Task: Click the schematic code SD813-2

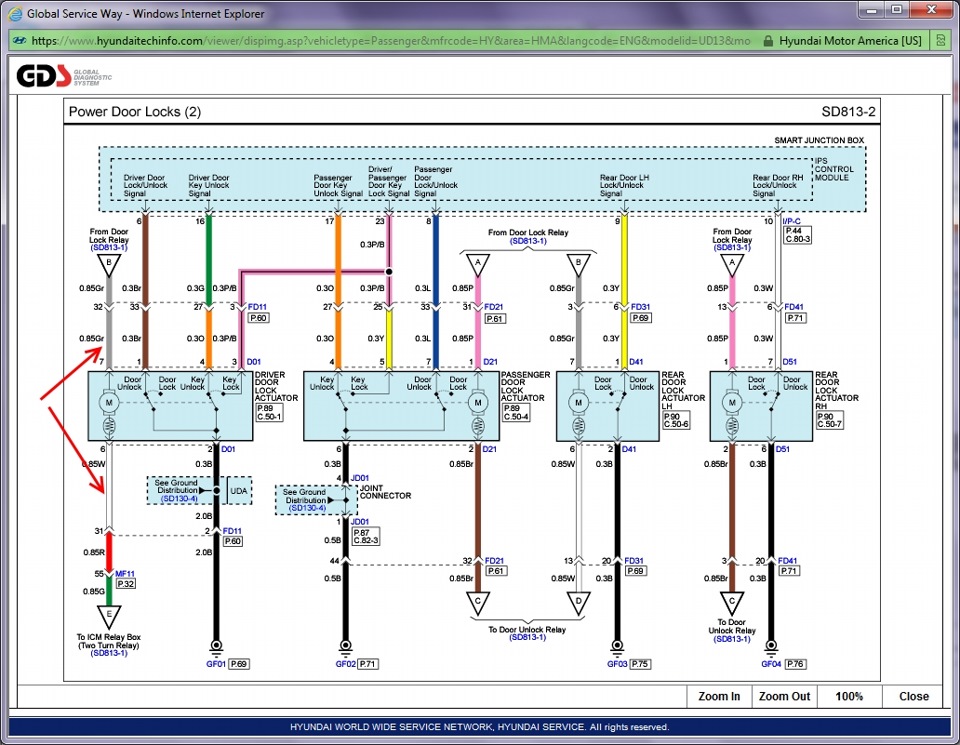Action: tap(848, 111)
